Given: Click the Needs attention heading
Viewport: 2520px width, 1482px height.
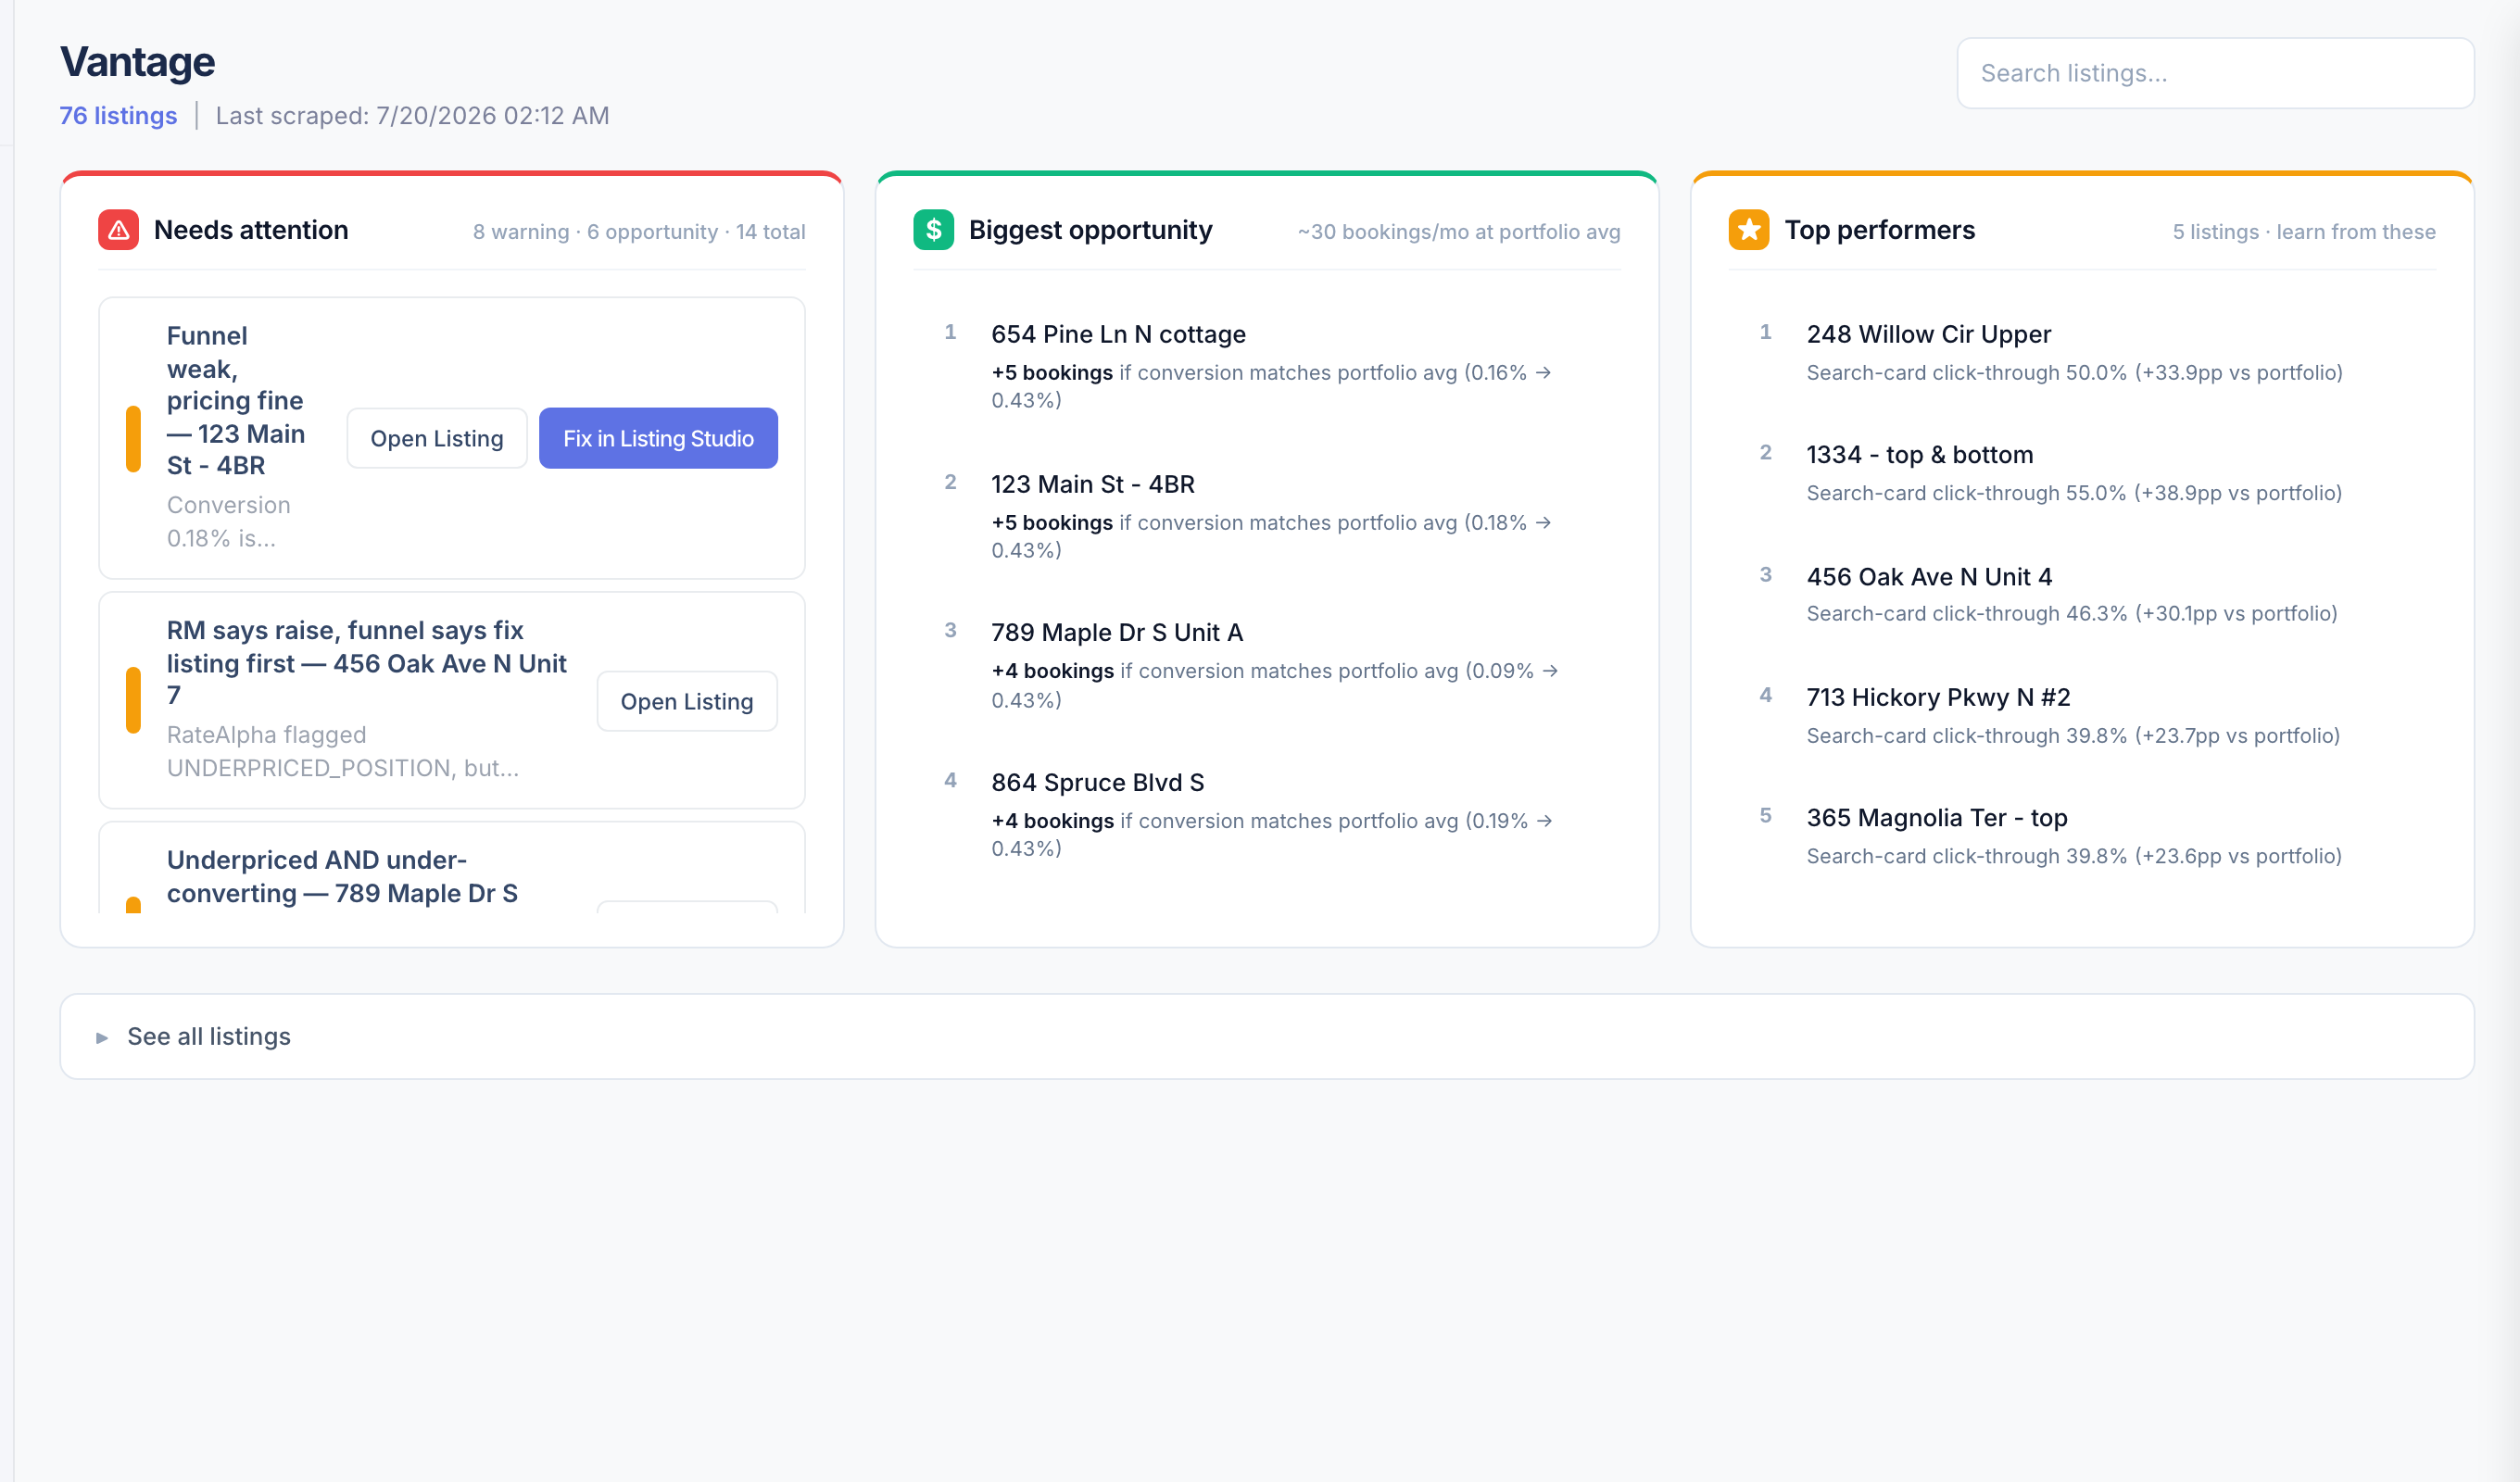Looking at the screenshot, I should pyautogui.click(x=251, y=230).
